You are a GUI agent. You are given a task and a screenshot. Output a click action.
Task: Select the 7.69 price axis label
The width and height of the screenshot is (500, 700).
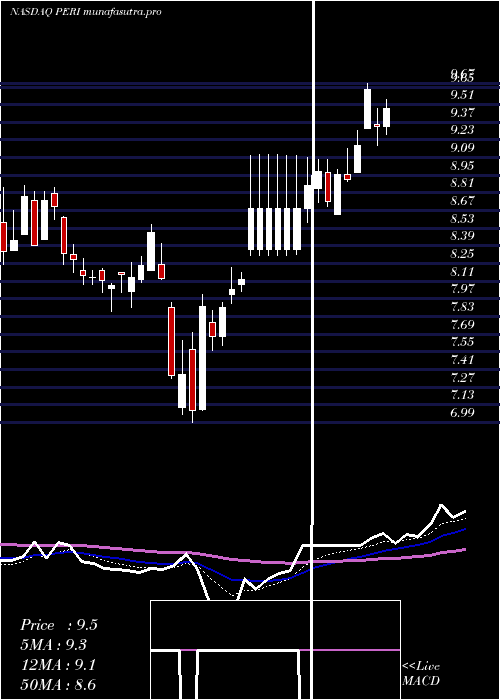tap(462, 325)
